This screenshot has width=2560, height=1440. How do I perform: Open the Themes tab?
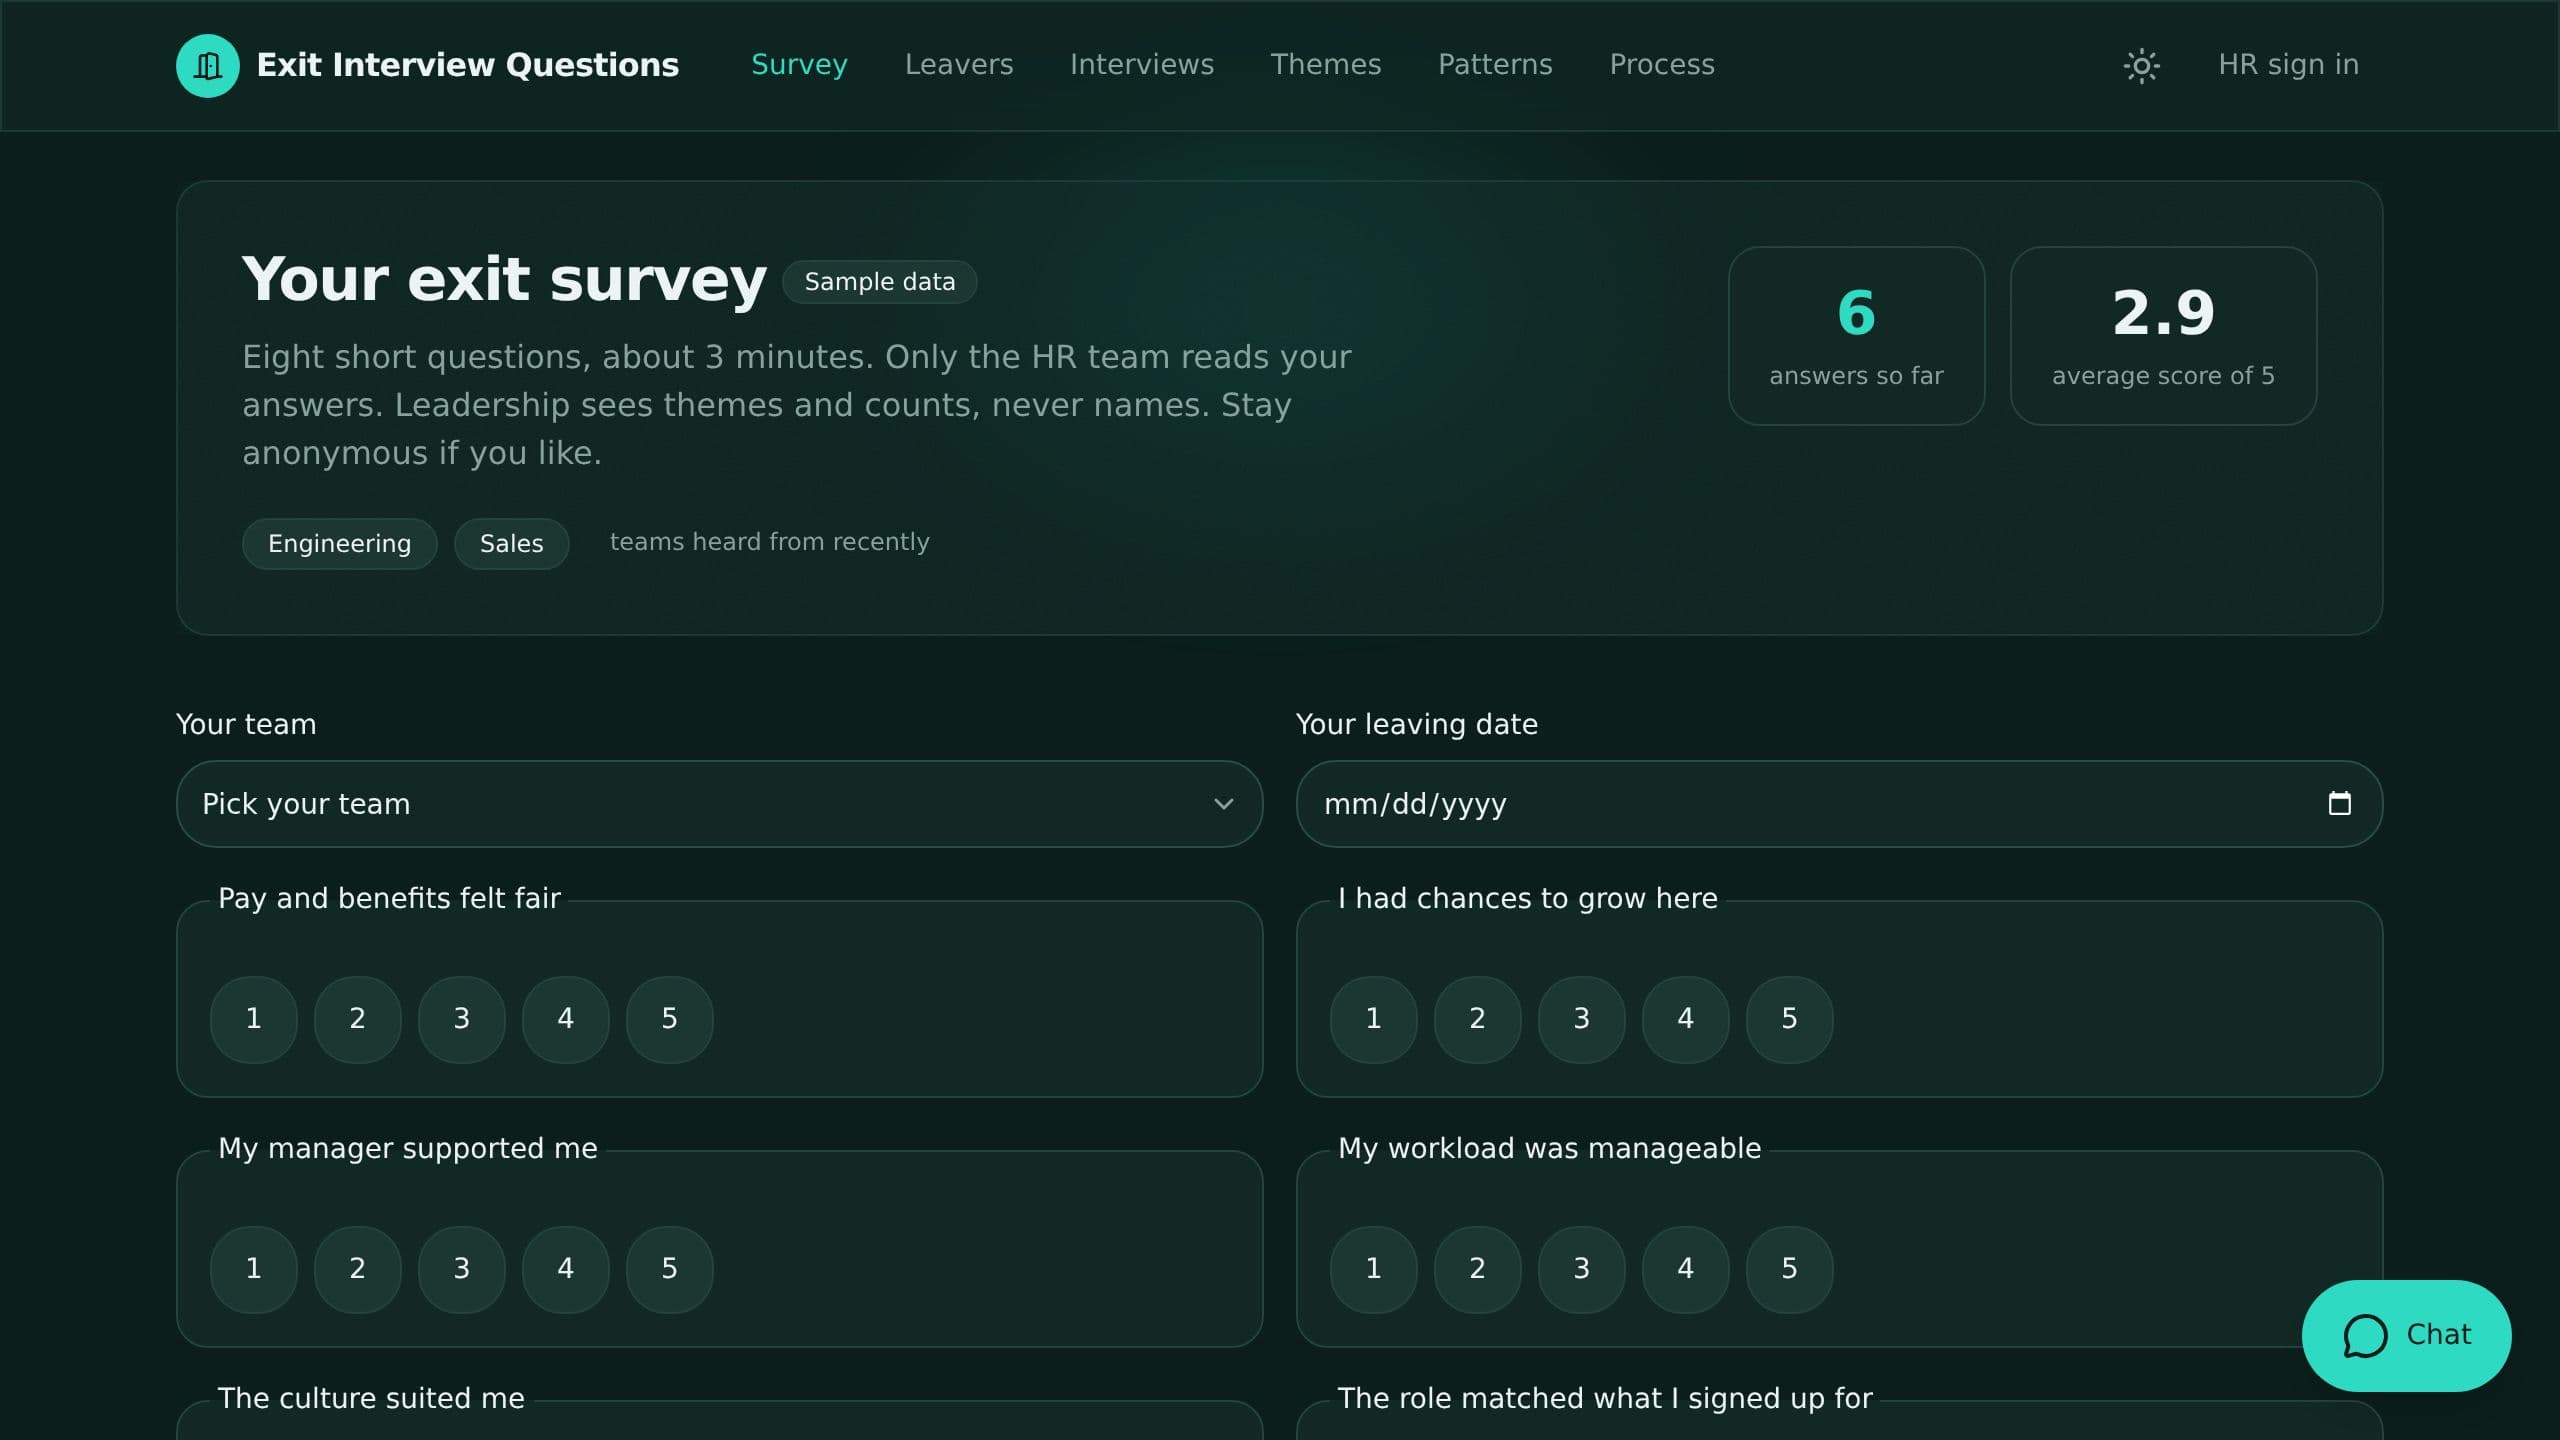pos(1326,65)
